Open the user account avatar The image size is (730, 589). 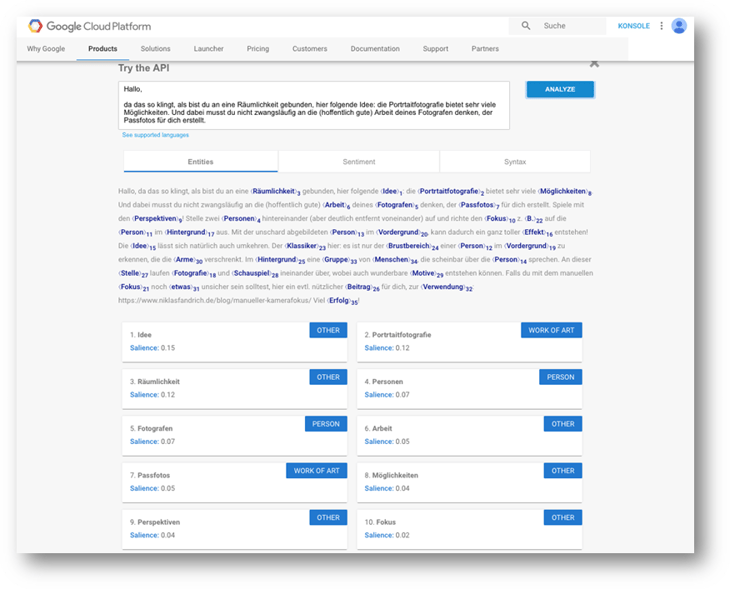click(679, 26)
